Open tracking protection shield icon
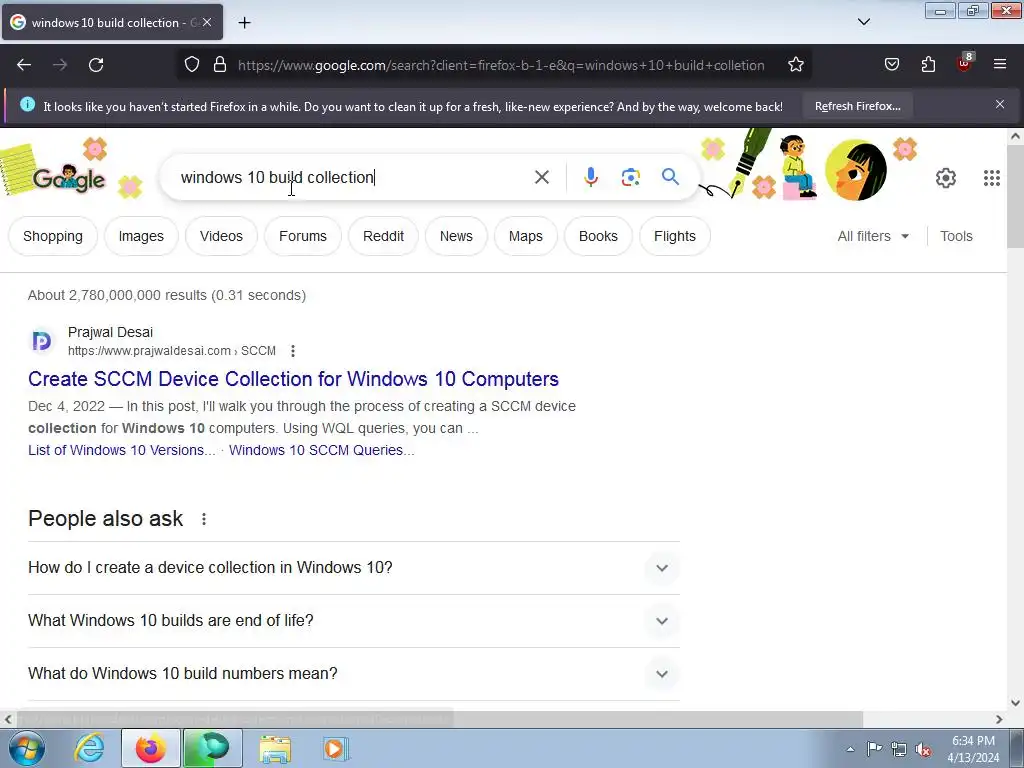The image size is (1024, 768). pyautogui.click(x=191, y=65)
